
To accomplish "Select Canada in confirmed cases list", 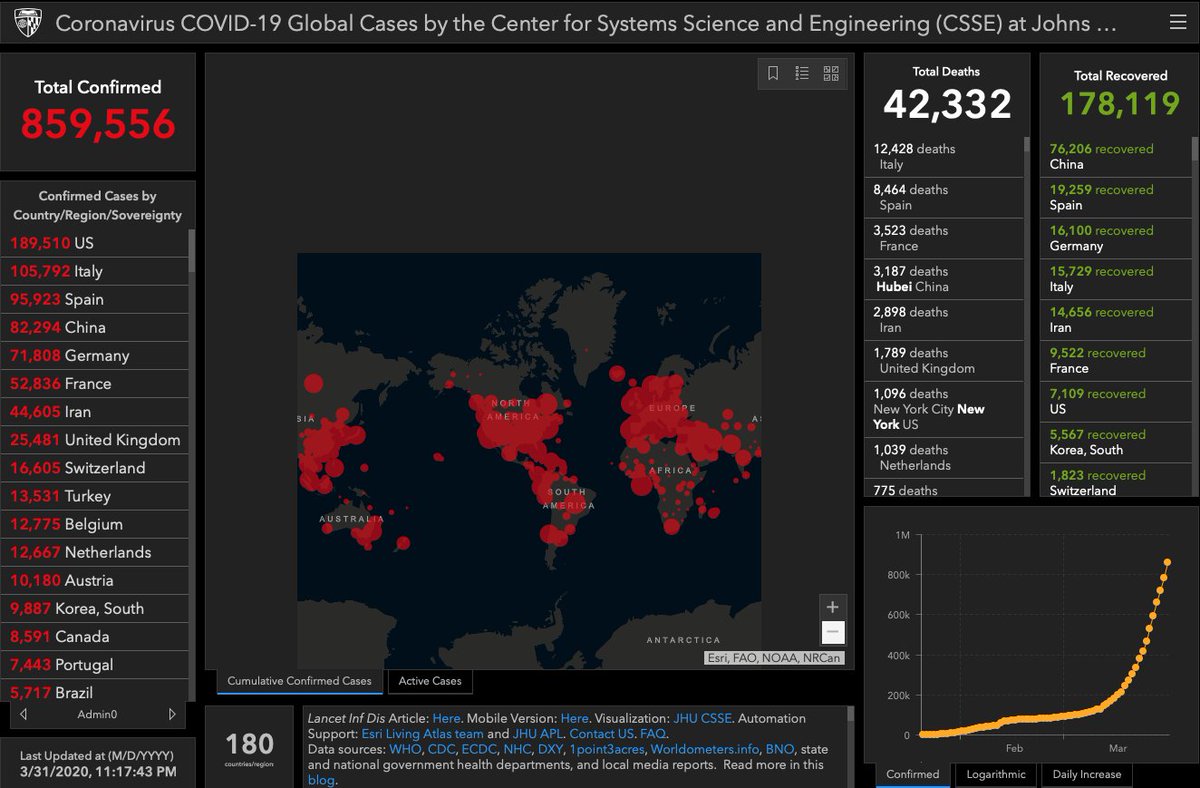I will (x=94, y=636).
